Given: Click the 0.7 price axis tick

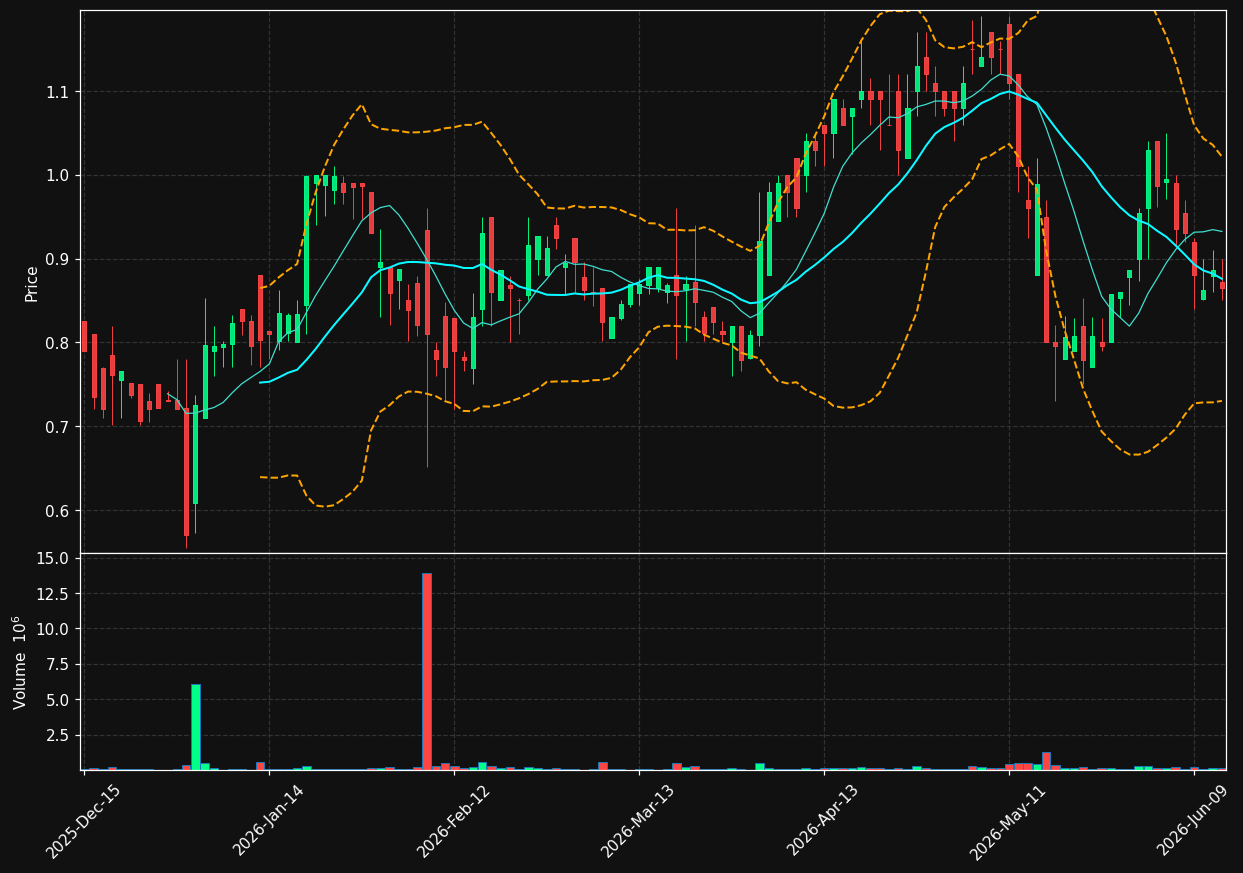Looking at the screenshot, I should 60,427.
